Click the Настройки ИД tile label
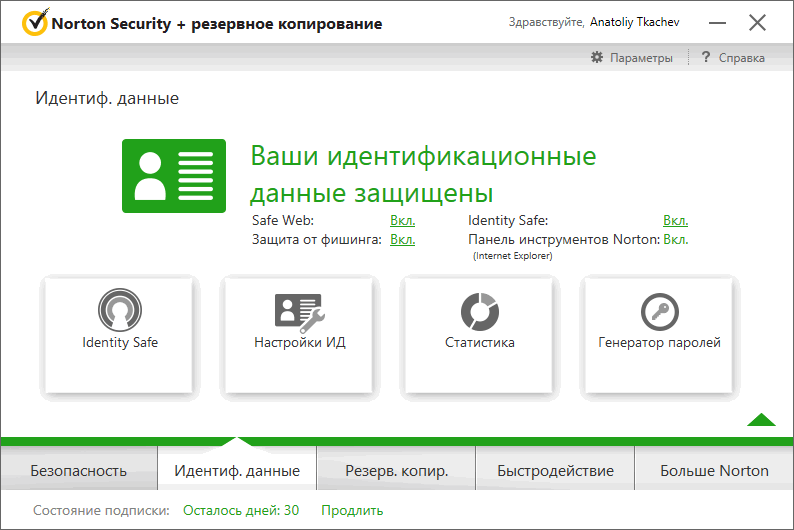 pyautogui.click(x=300, y=343)
